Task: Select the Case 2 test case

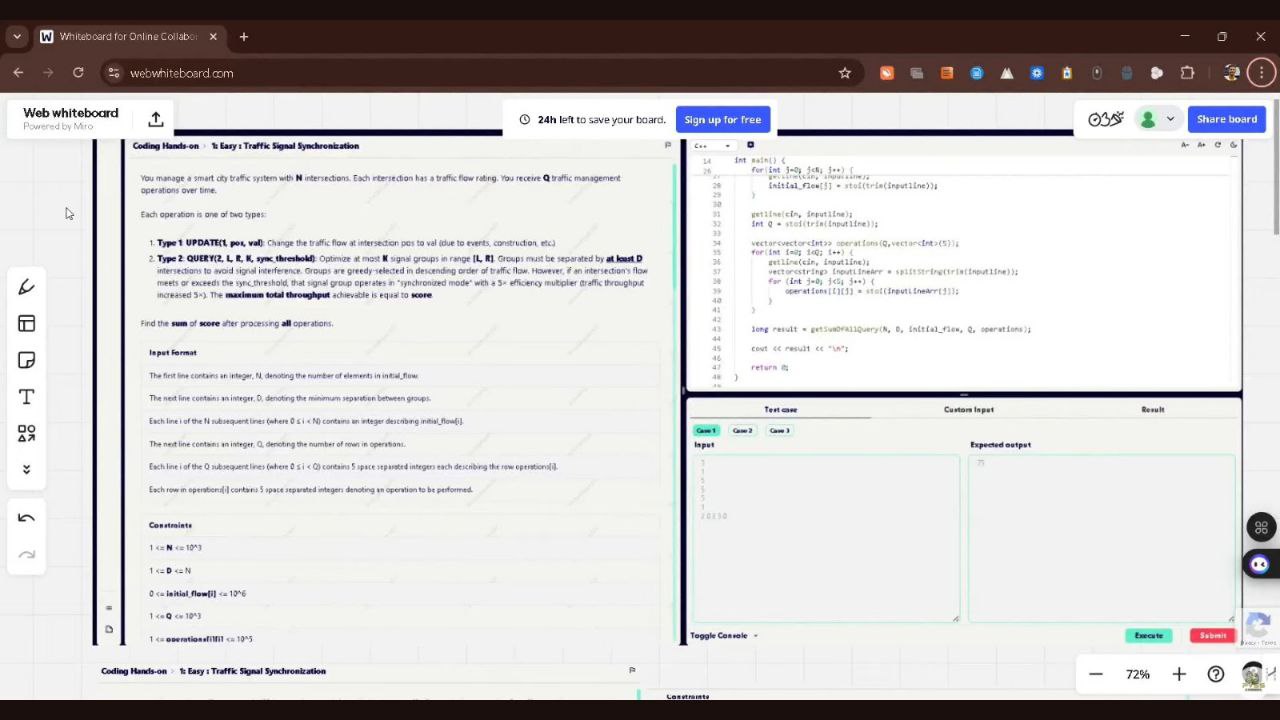Action: click(742, 431)
